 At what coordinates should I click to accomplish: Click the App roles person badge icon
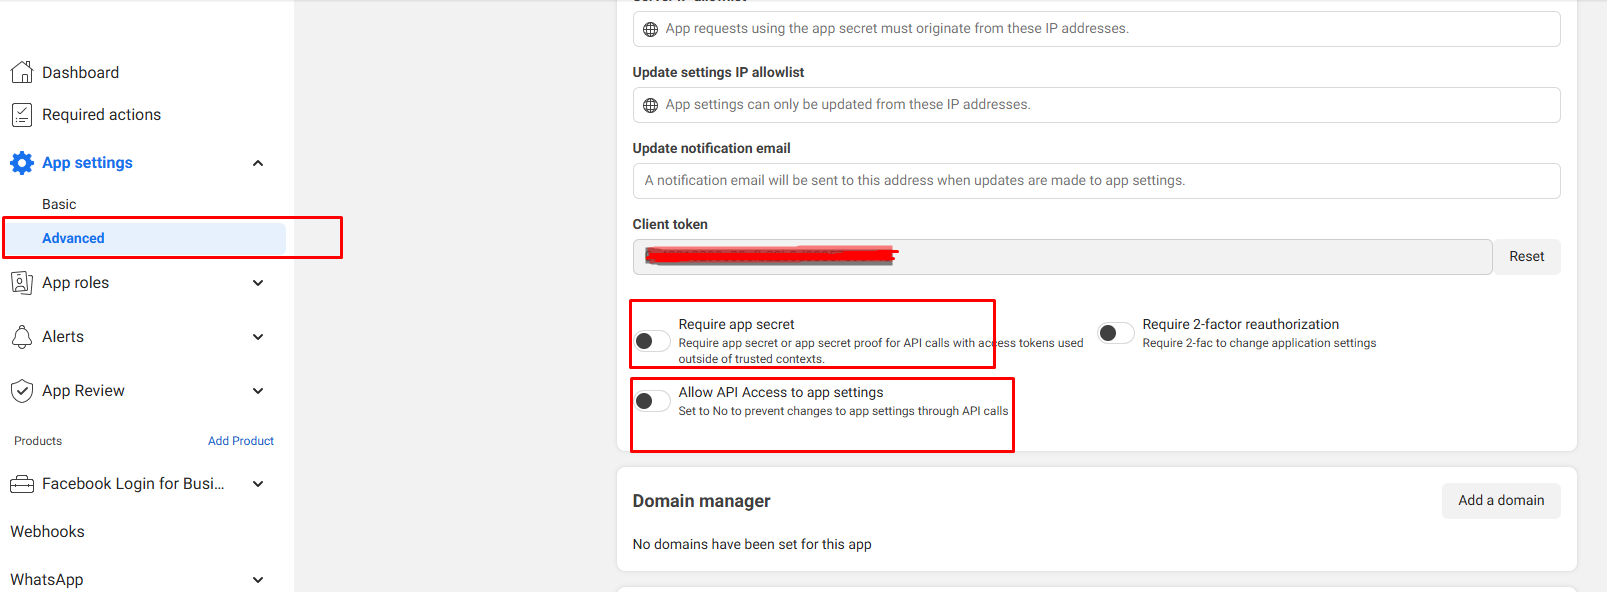[x=22, y=283]
